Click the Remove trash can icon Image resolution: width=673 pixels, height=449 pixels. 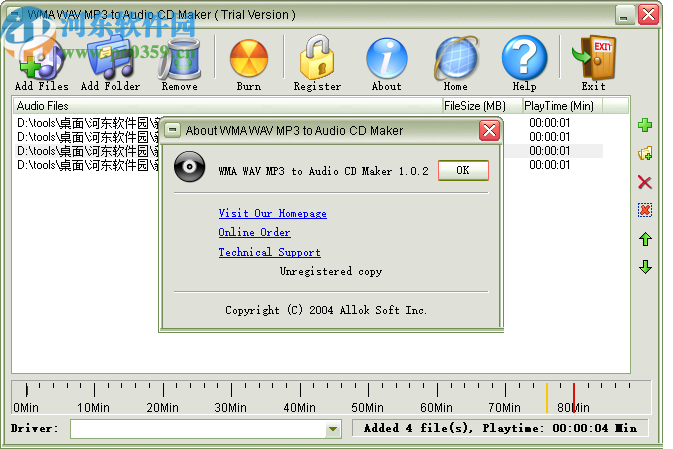pyautogui.click(x=179, y=59)
